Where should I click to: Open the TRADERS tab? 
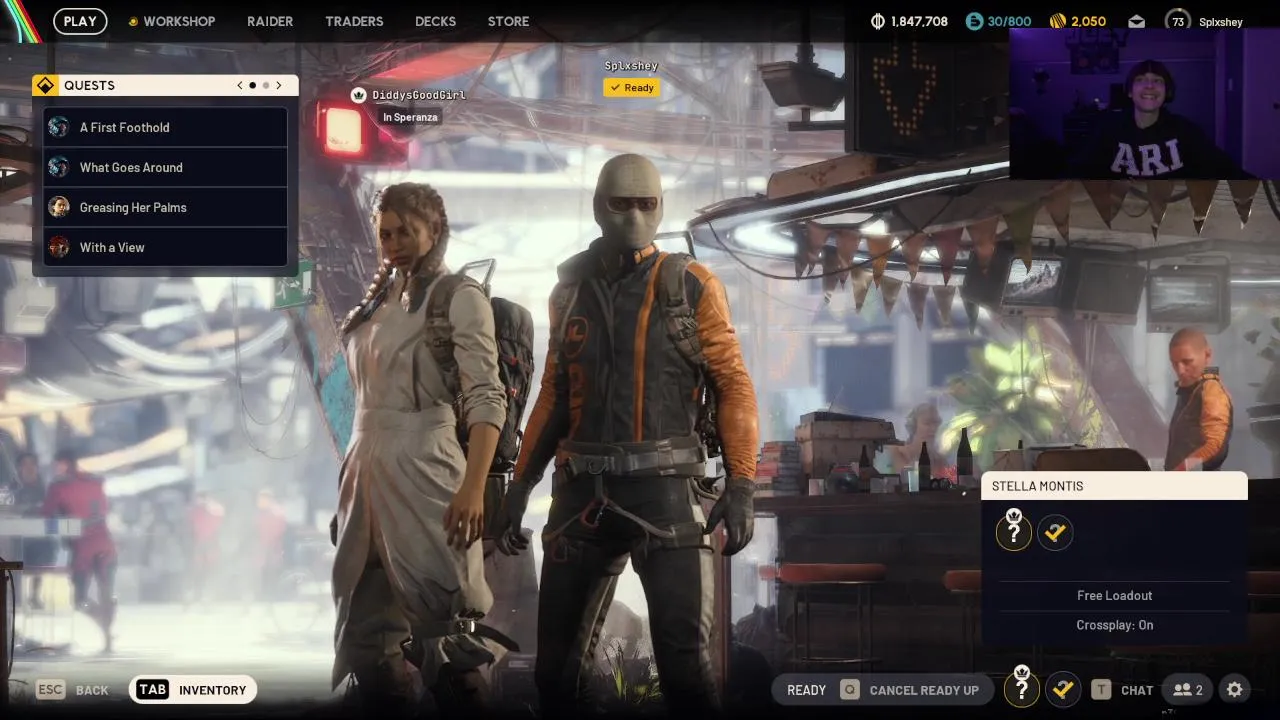coord(354,21)
